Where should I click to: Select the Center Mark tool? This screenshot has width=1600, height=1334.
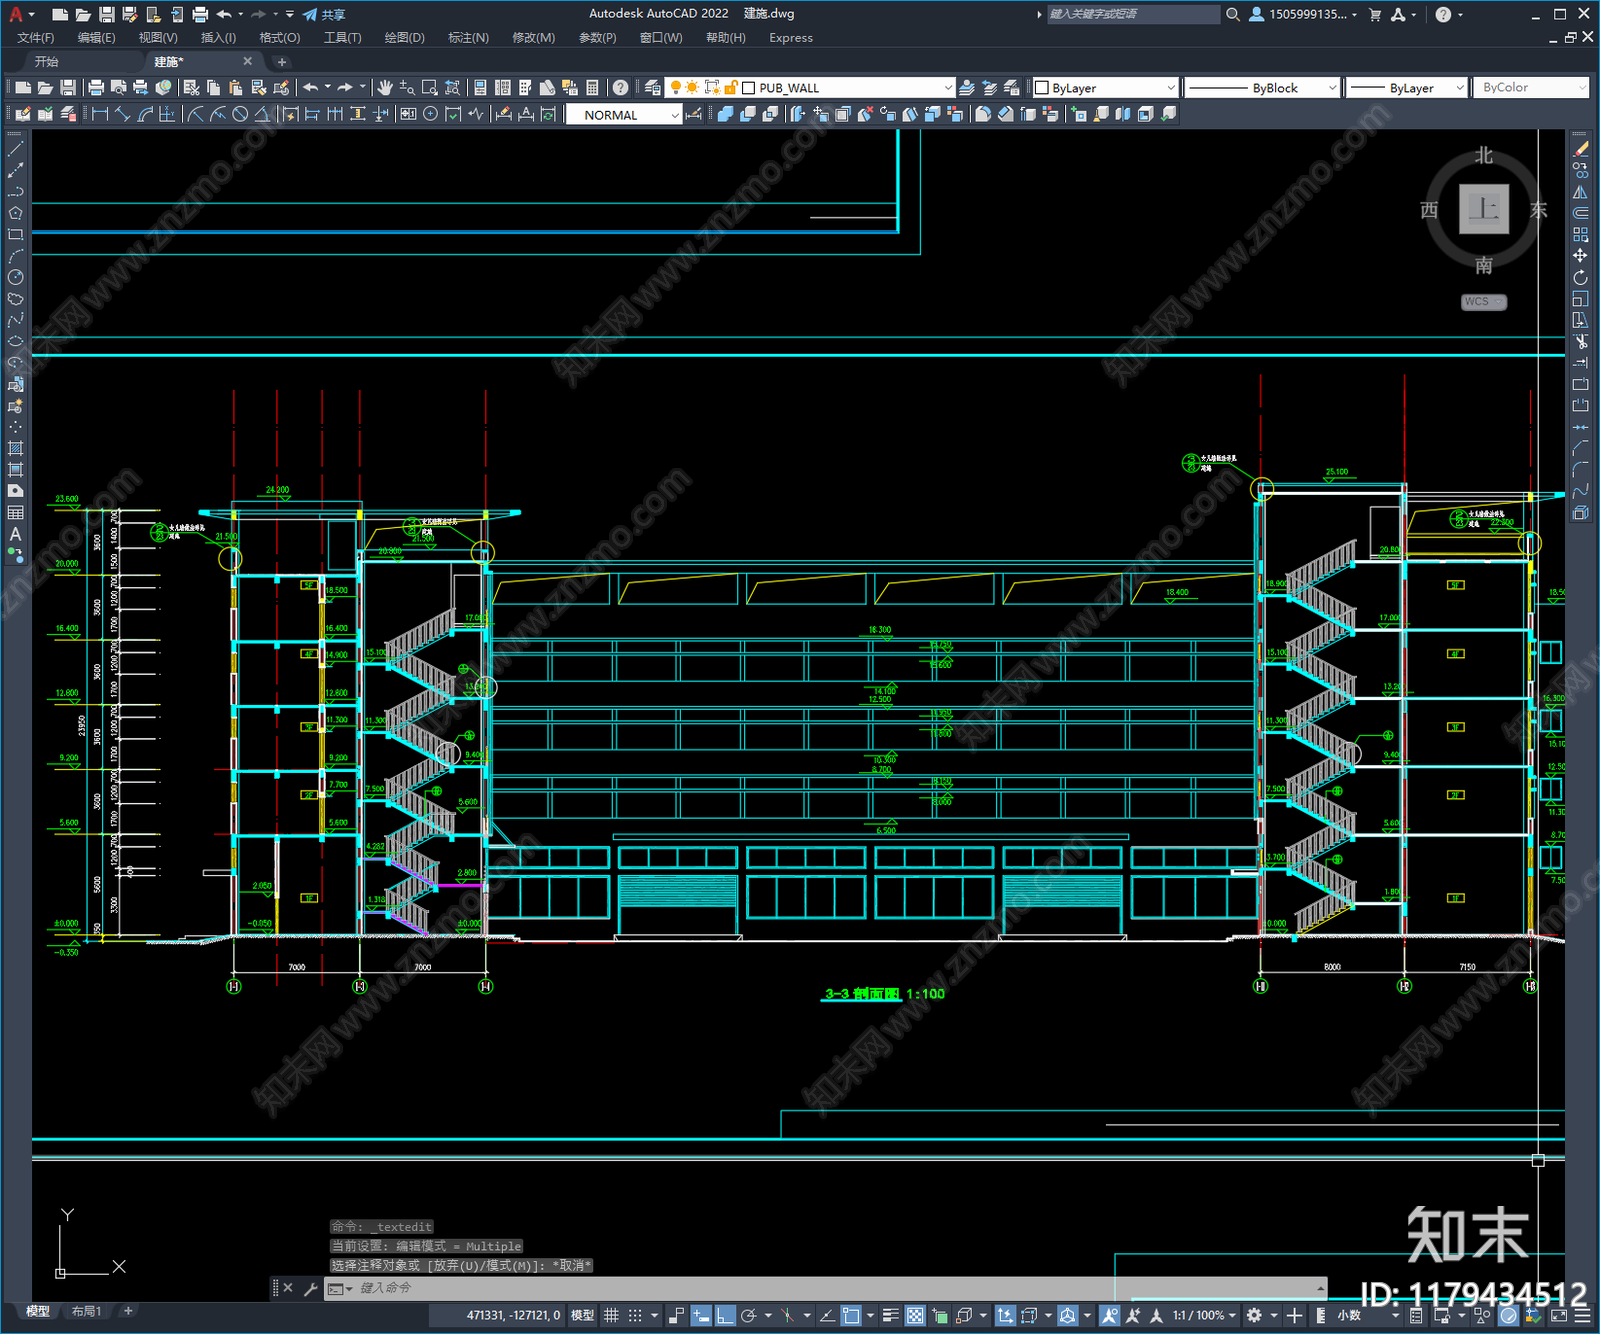[430, 114]
